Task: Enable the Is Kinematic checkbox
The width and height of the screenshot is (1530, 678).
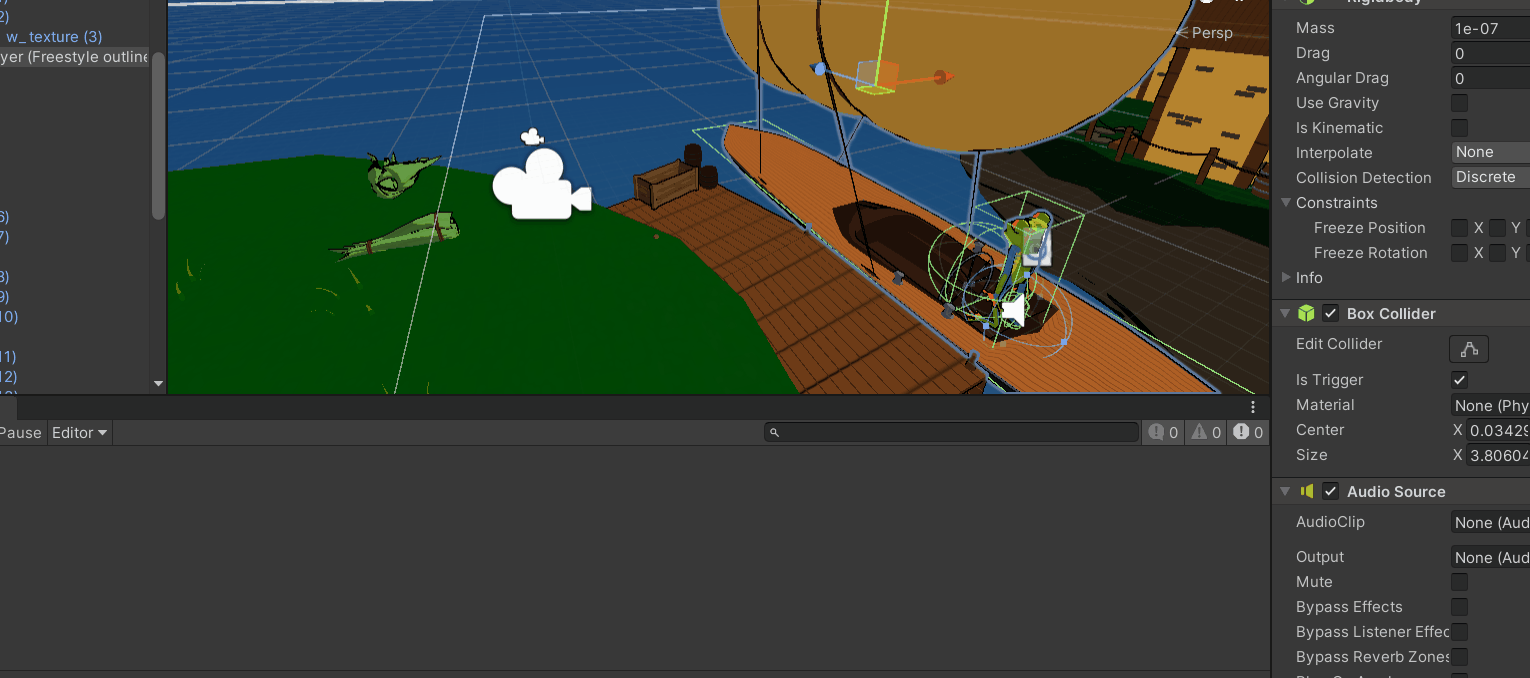Action: 1460,128
